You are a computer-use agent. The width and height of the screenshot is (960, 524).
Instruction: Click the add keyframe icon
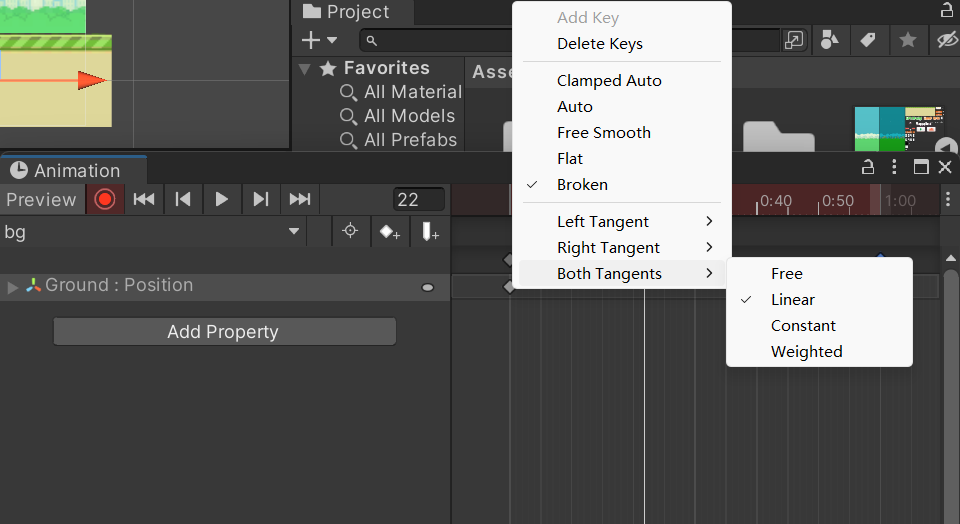pyautogui.click(x=389, y=232)
